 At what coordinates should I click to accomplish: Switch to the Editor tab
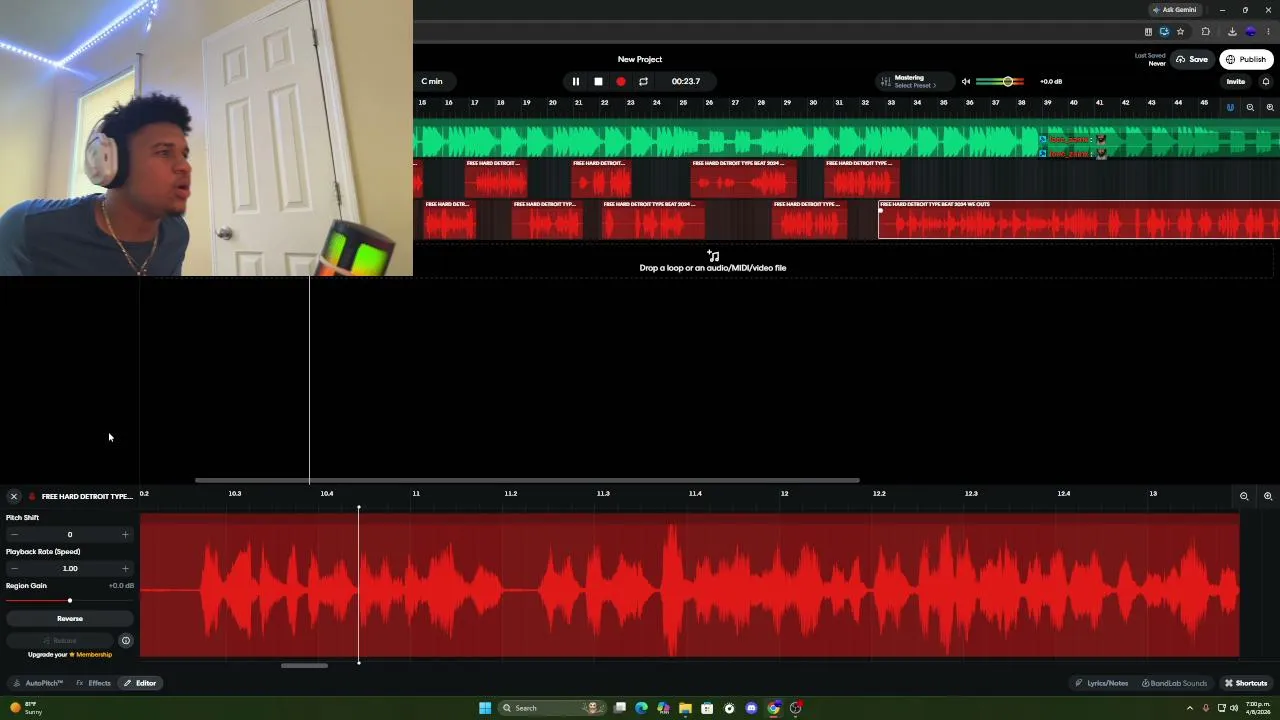coord(140,683)
